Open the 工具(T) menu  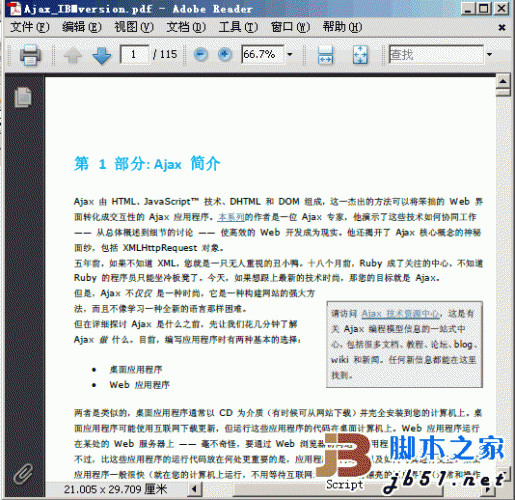point(238,27)
